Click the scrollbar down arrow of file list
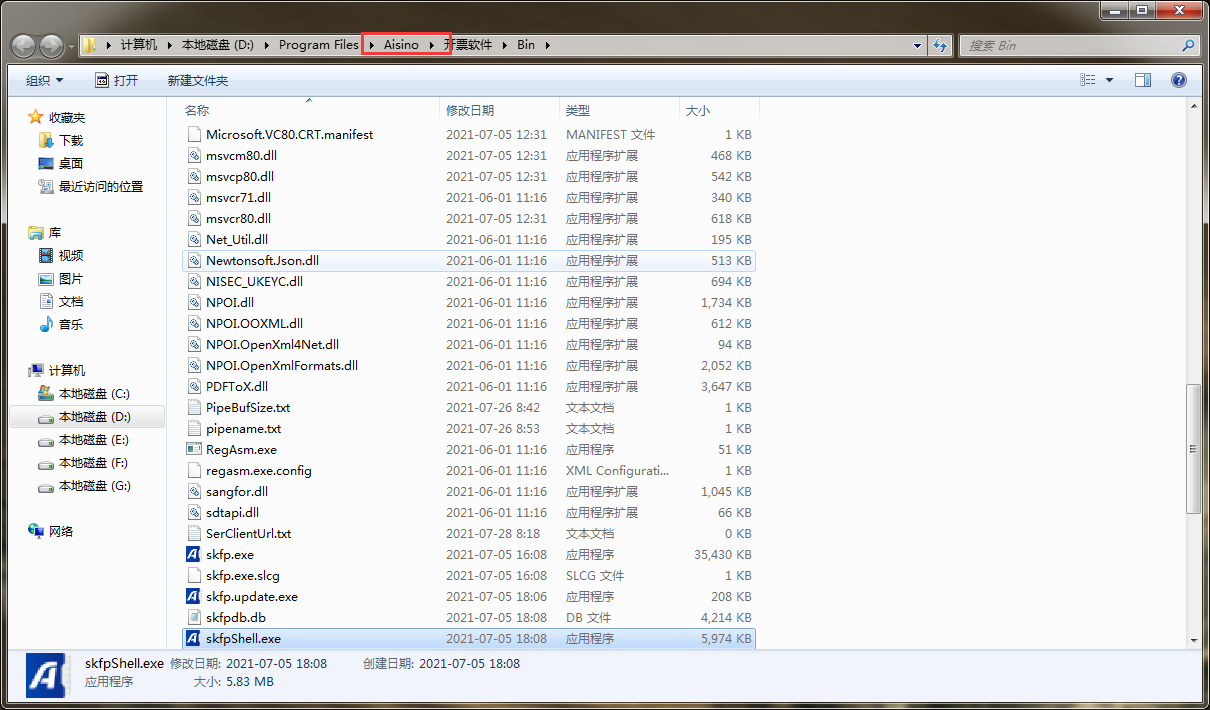1210x710 pixels. click(1193, 640)
